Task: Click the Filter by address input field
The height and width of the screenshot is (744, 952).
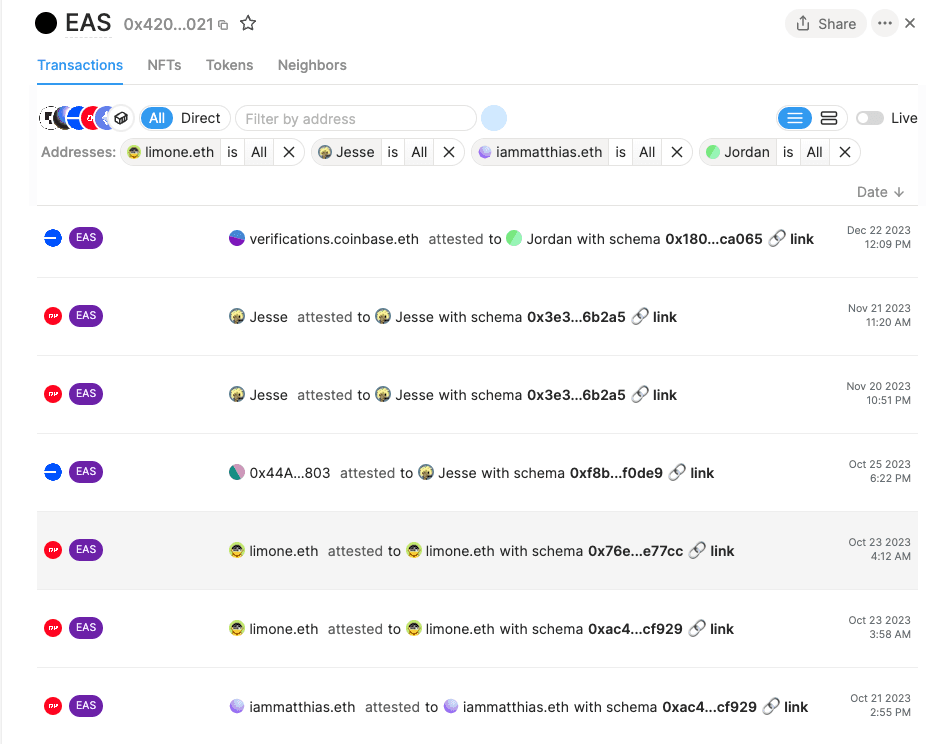Action: pyautogui.click(x=356, y=118)
